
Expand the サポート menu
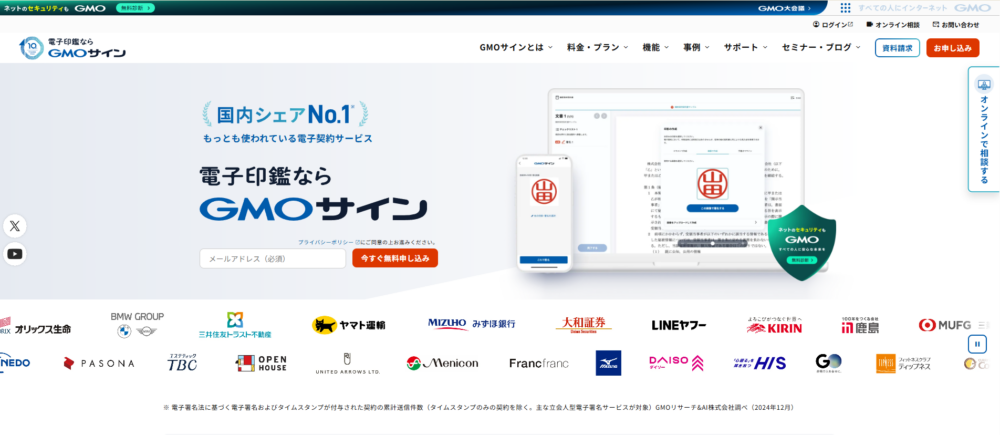(746, 47)
